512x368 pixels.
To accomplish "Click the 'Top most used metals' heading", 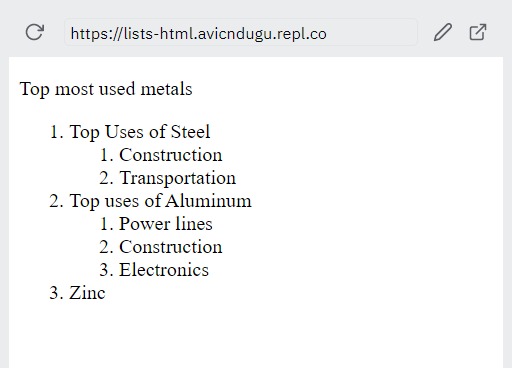I will click(106, 89).
